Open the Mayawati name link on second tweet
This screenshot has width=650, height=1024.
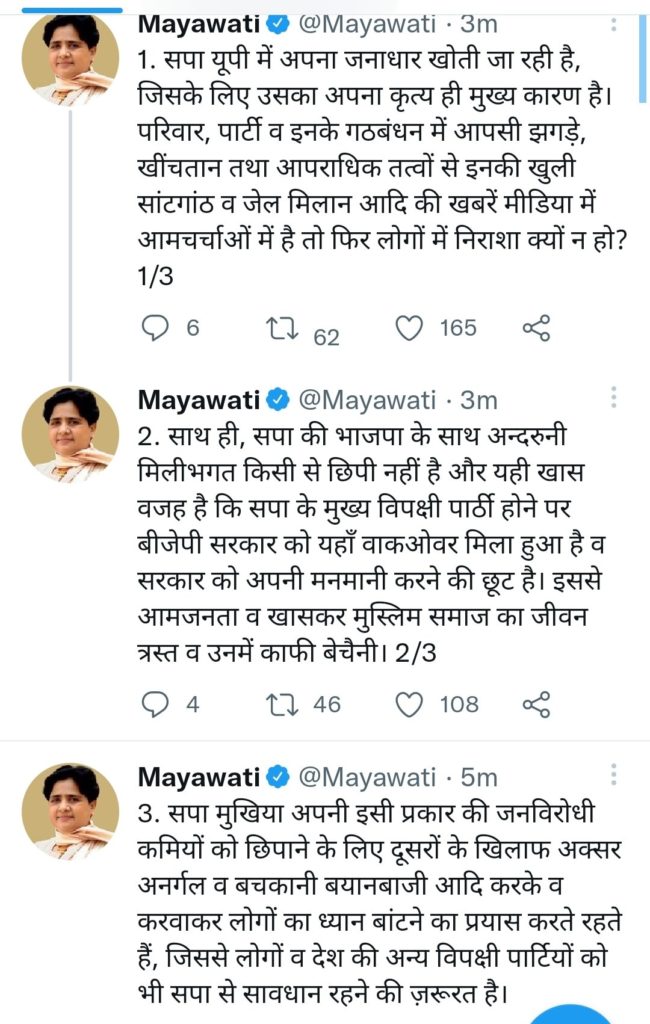[197, 401]
